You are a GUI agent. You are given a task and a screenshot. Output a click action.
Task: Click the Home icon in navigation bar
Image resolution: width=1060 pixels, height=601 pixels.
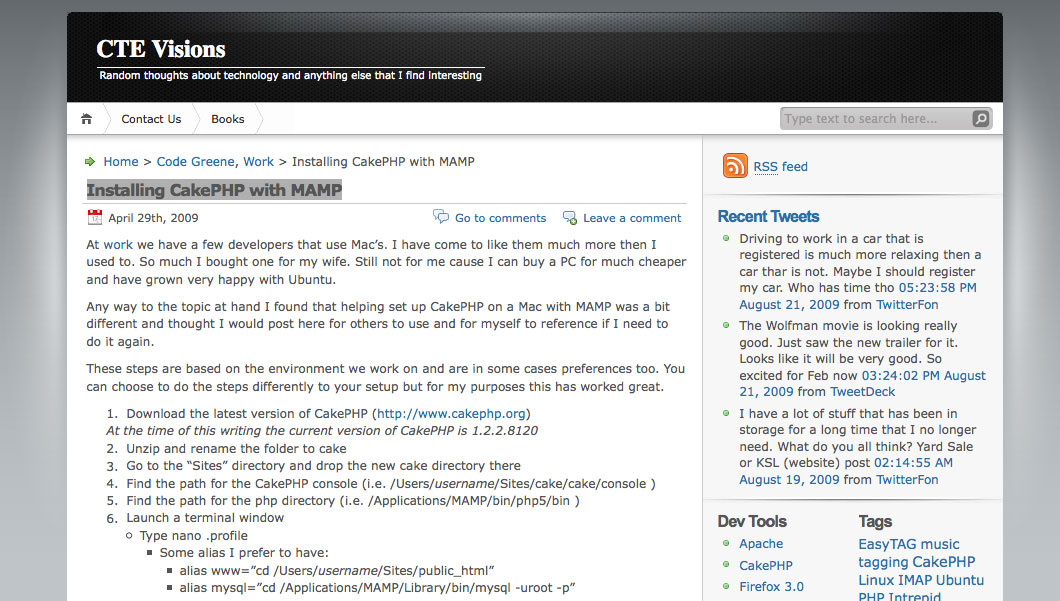[x=87, y=119]
